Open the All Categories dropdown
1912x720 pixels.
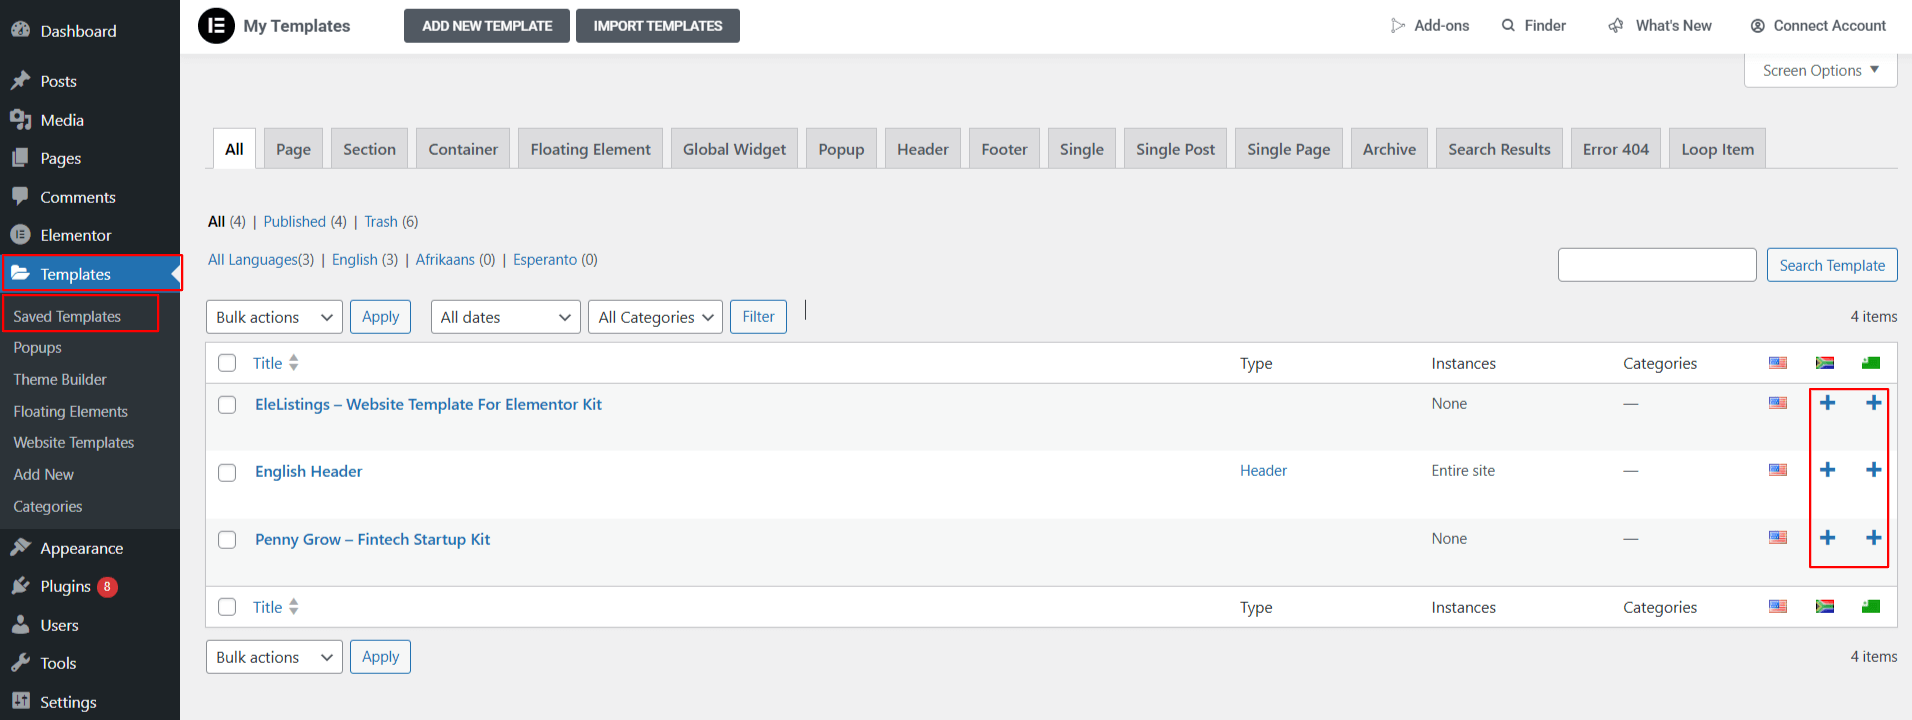pos(655,317)
